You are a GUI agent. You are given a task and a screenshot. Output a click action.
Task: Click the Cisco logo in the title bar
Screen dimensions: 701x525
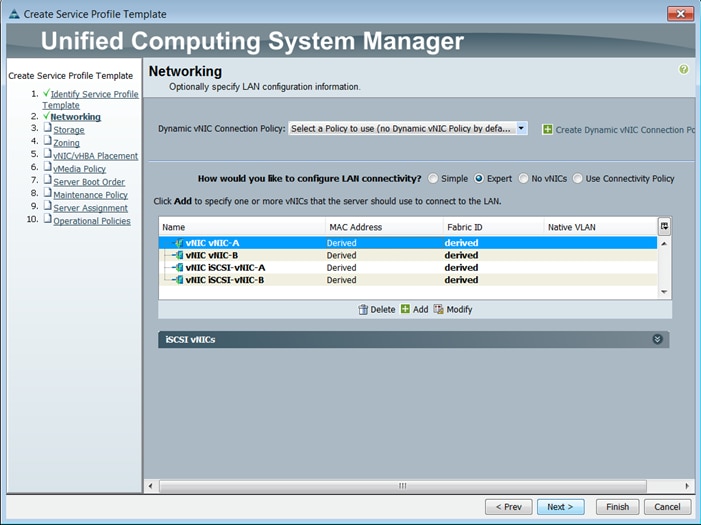click(14, 14)
